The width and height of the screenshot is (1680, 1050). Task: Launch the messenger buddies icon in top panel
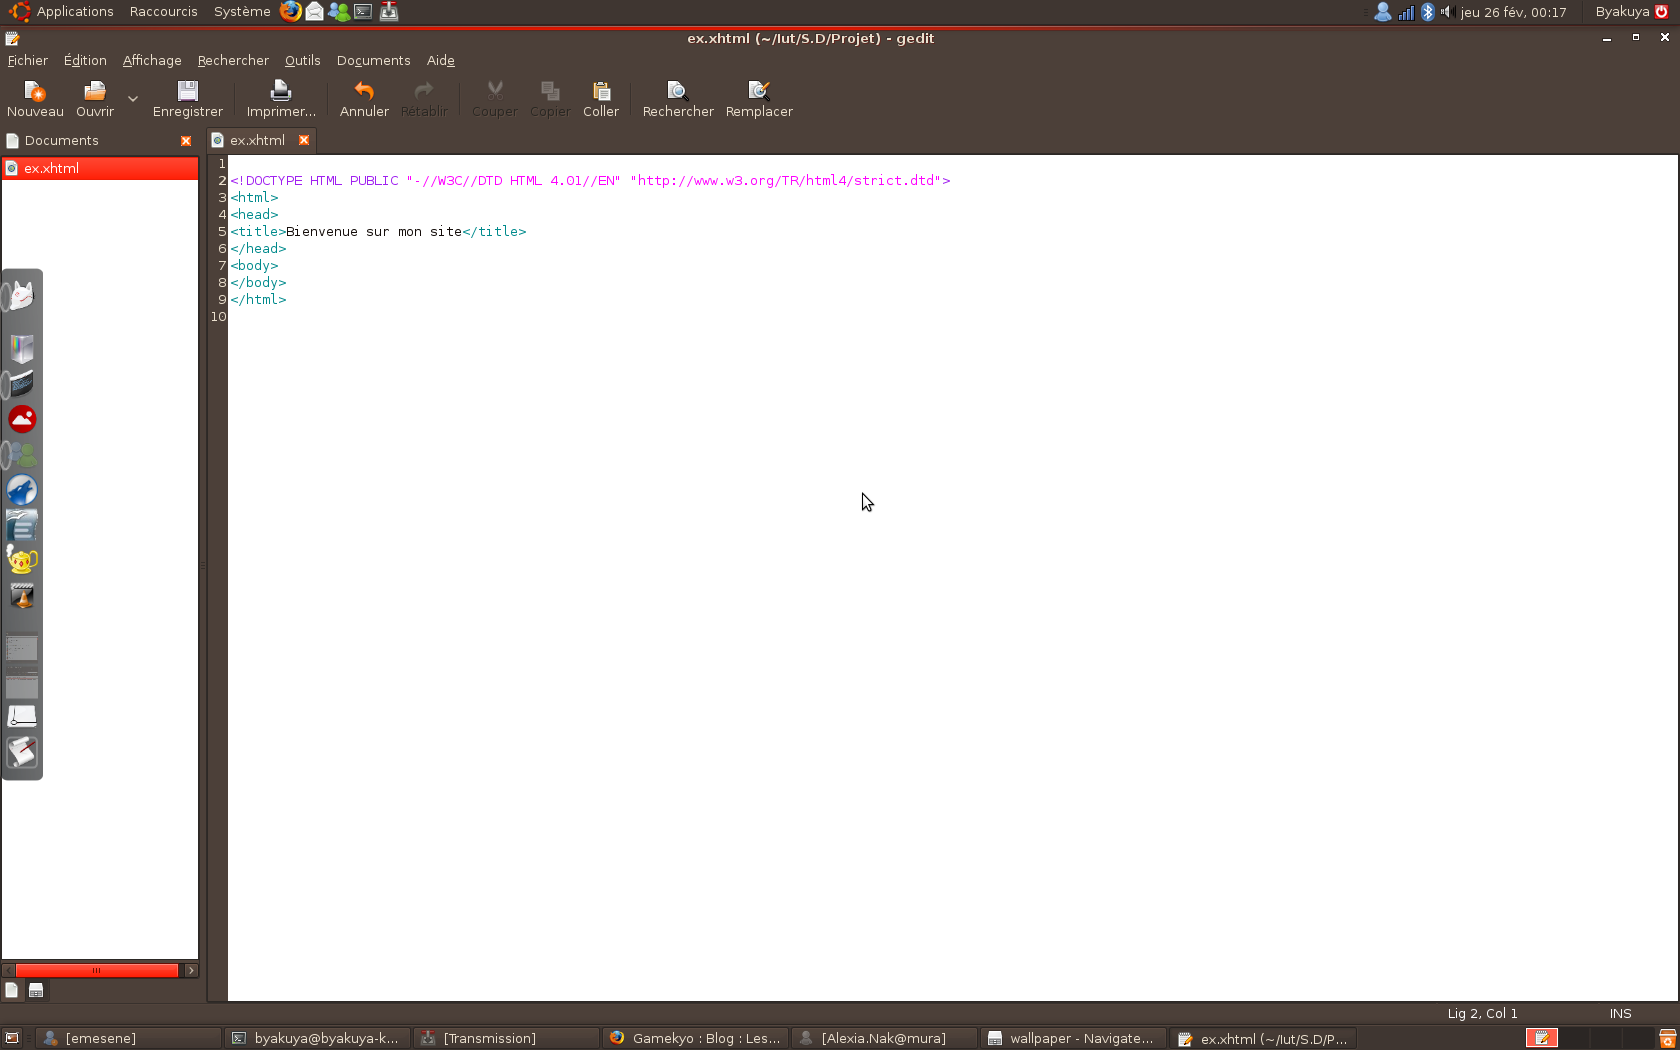[x=339, y=11]
